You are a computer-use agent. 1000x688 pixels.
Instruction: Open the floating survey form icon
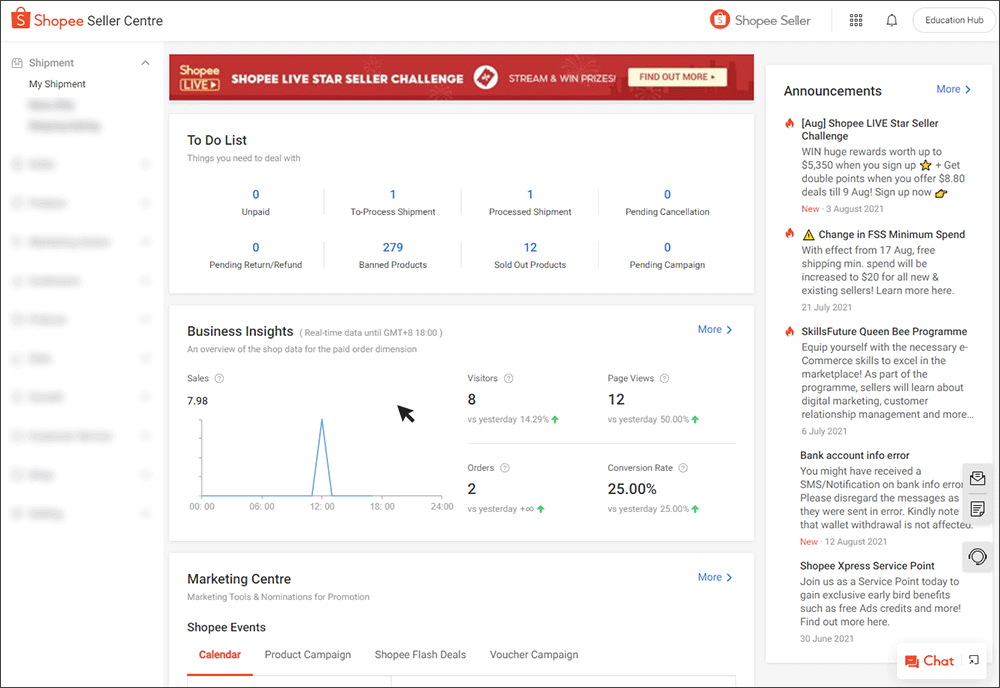point(977,509)
